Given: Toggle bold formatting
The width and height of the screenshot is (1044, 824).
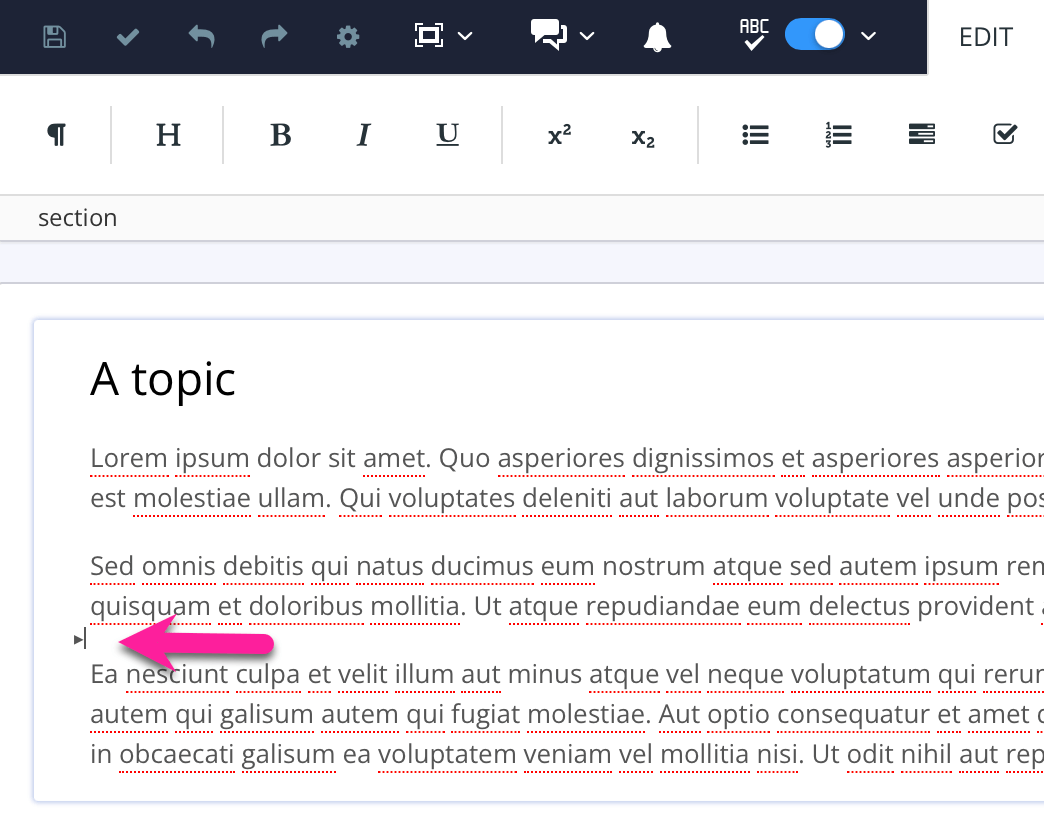Looking at the screenshot, I should point(281,135).
